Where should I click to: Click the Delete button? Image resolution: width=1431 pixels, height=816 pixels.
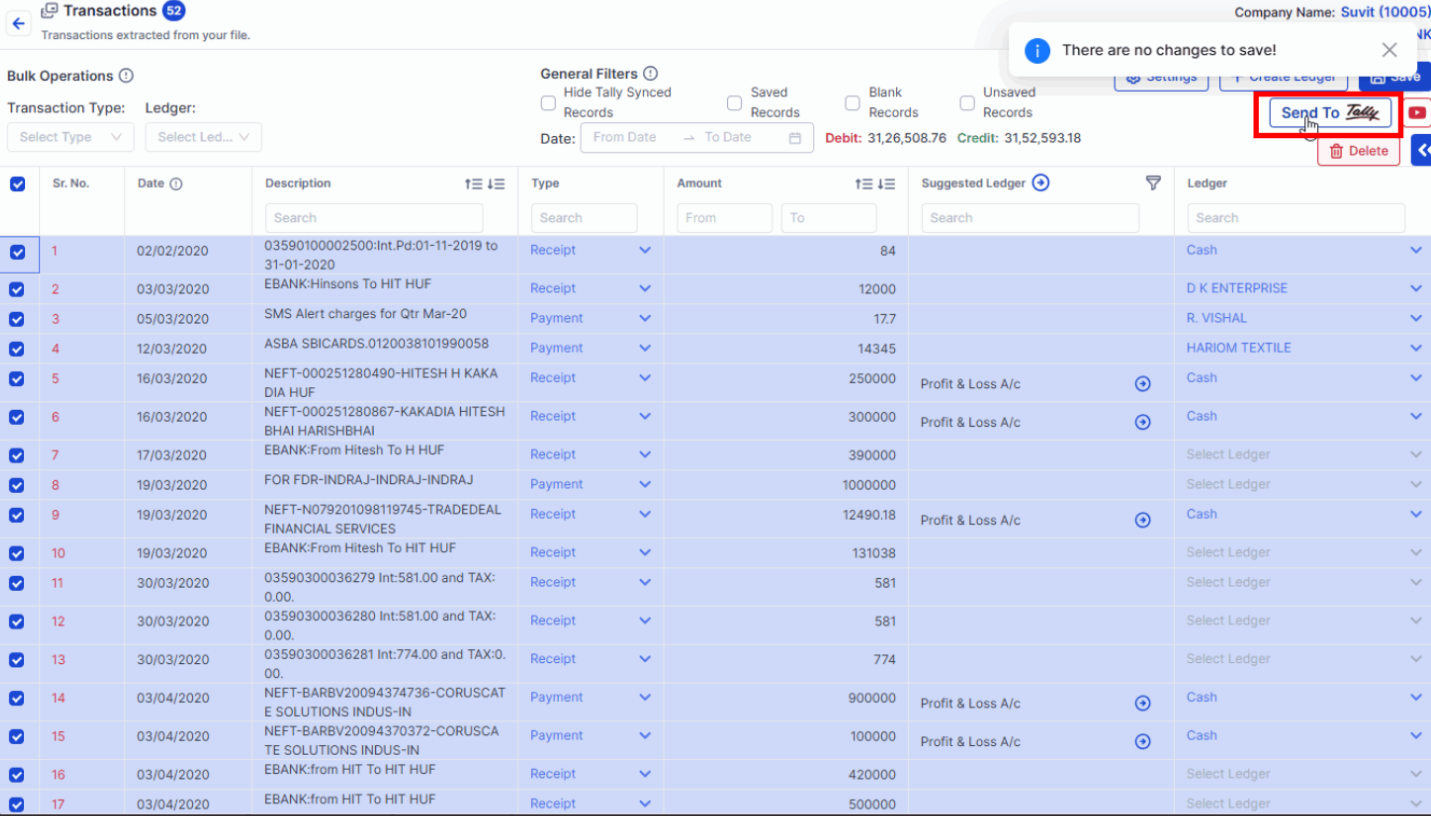click(1358, 151)
